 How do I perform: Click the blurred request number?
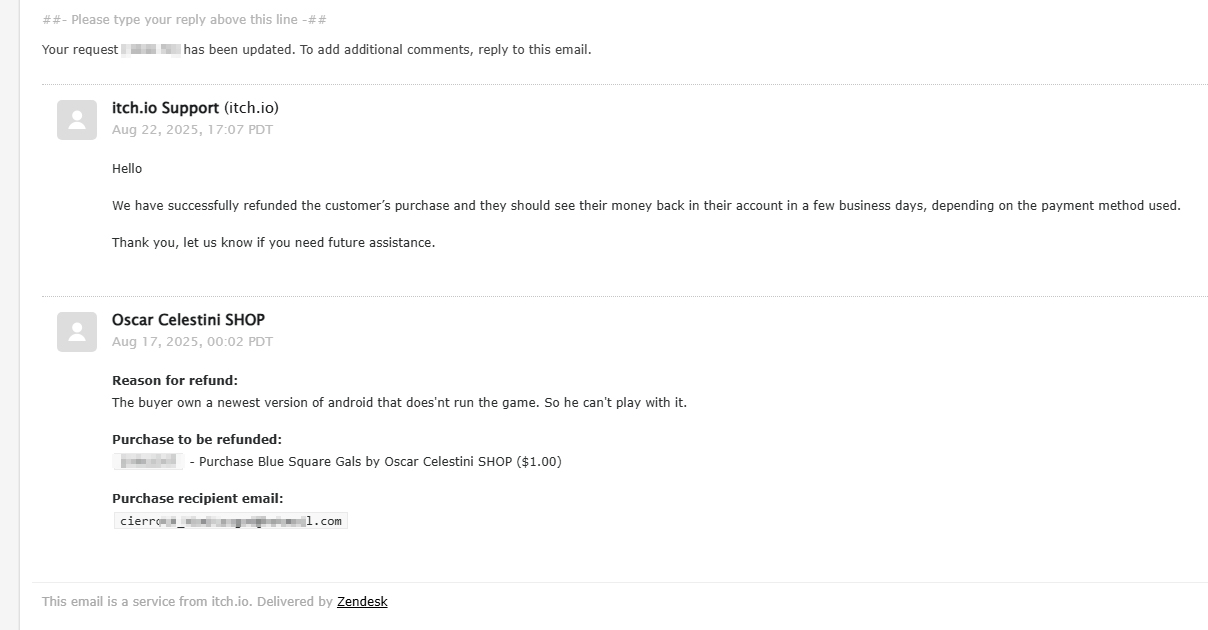pos(151,50)
